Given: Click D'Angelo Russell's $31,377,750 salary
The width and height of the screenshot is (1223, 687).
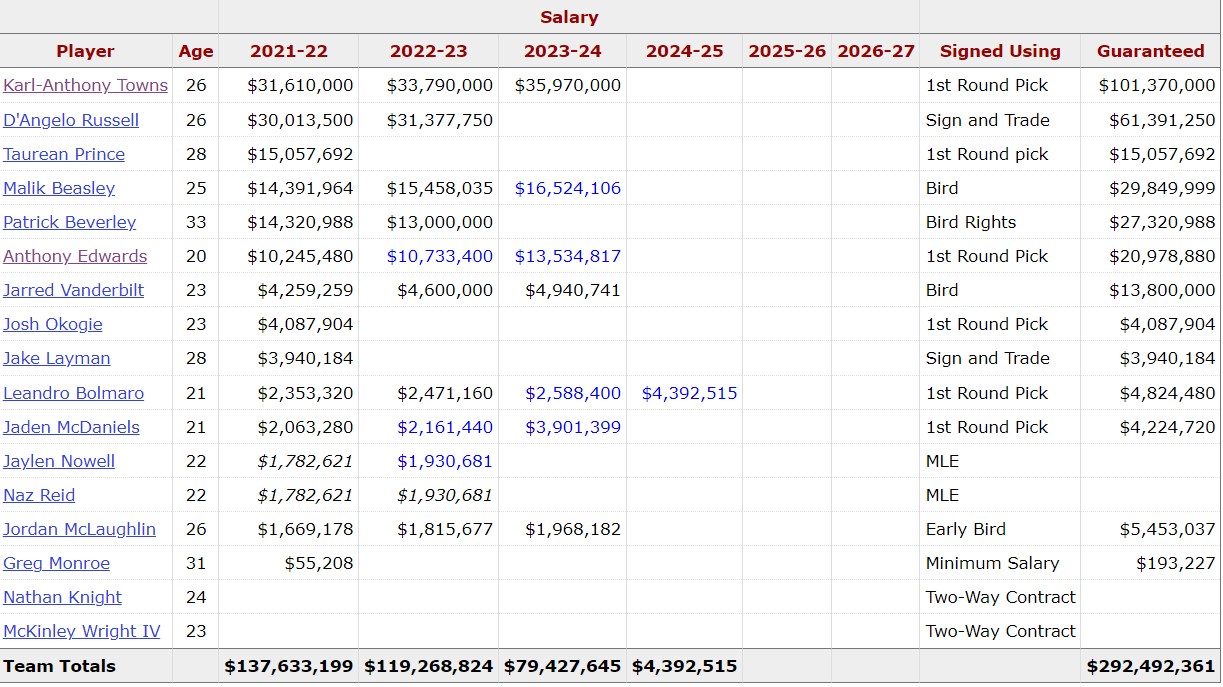Looking at the screenshot, I should point(440,120).
